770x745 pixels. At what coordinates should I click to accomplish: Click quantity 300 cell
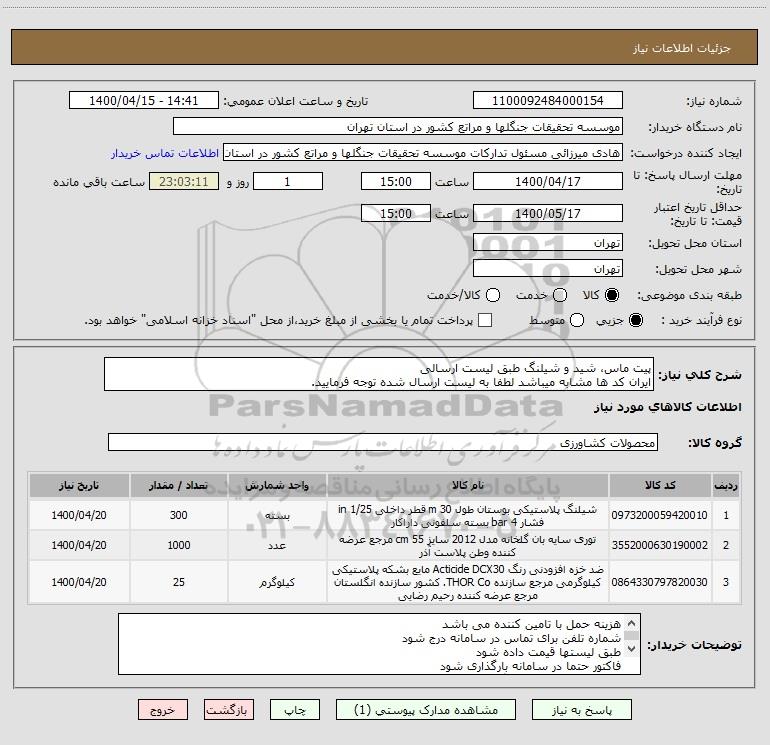pos(179,515)
